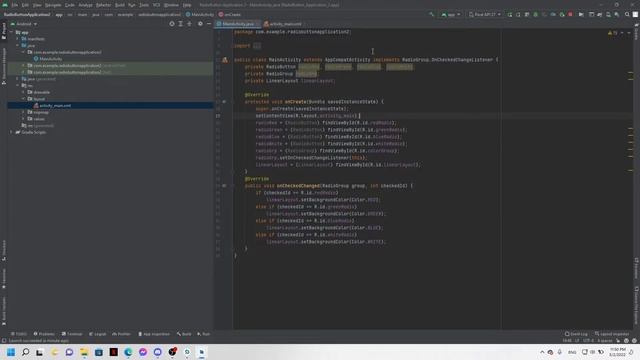The image size is (640, 360).
Task: Open the Run tool window
Action: (x=203, y=334)
